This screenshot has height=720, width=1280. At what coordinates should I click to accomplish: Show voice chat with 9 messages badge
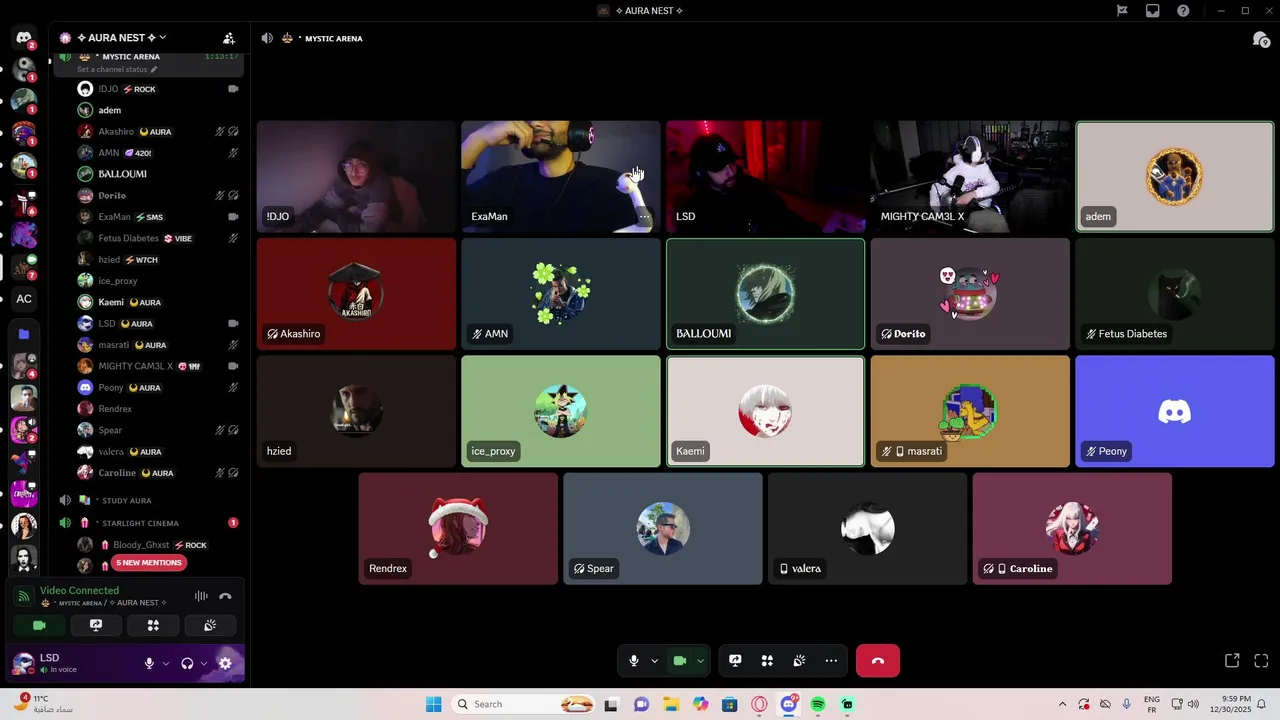click(x=1260, y=39)
